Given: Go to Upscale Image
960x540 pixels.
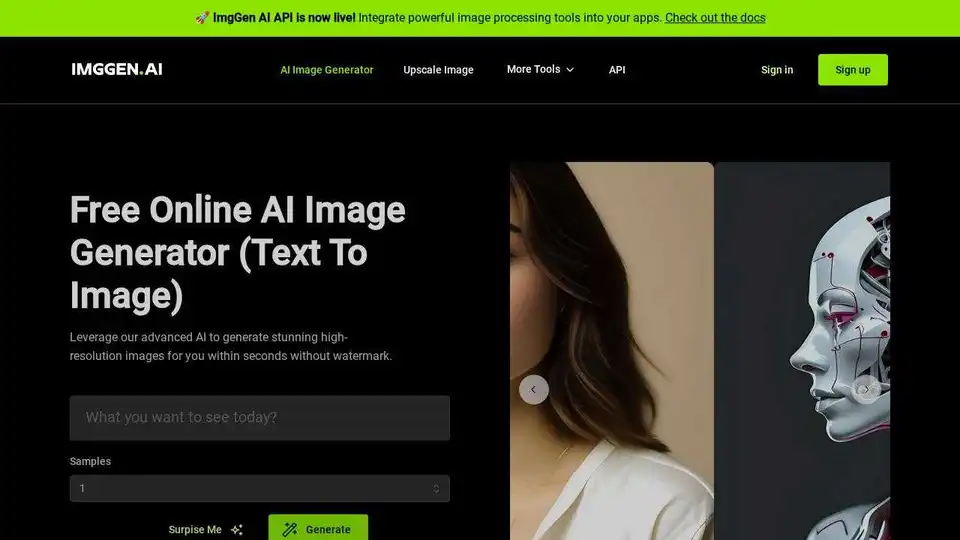Looking at the screenshot, I should point(438,70).
